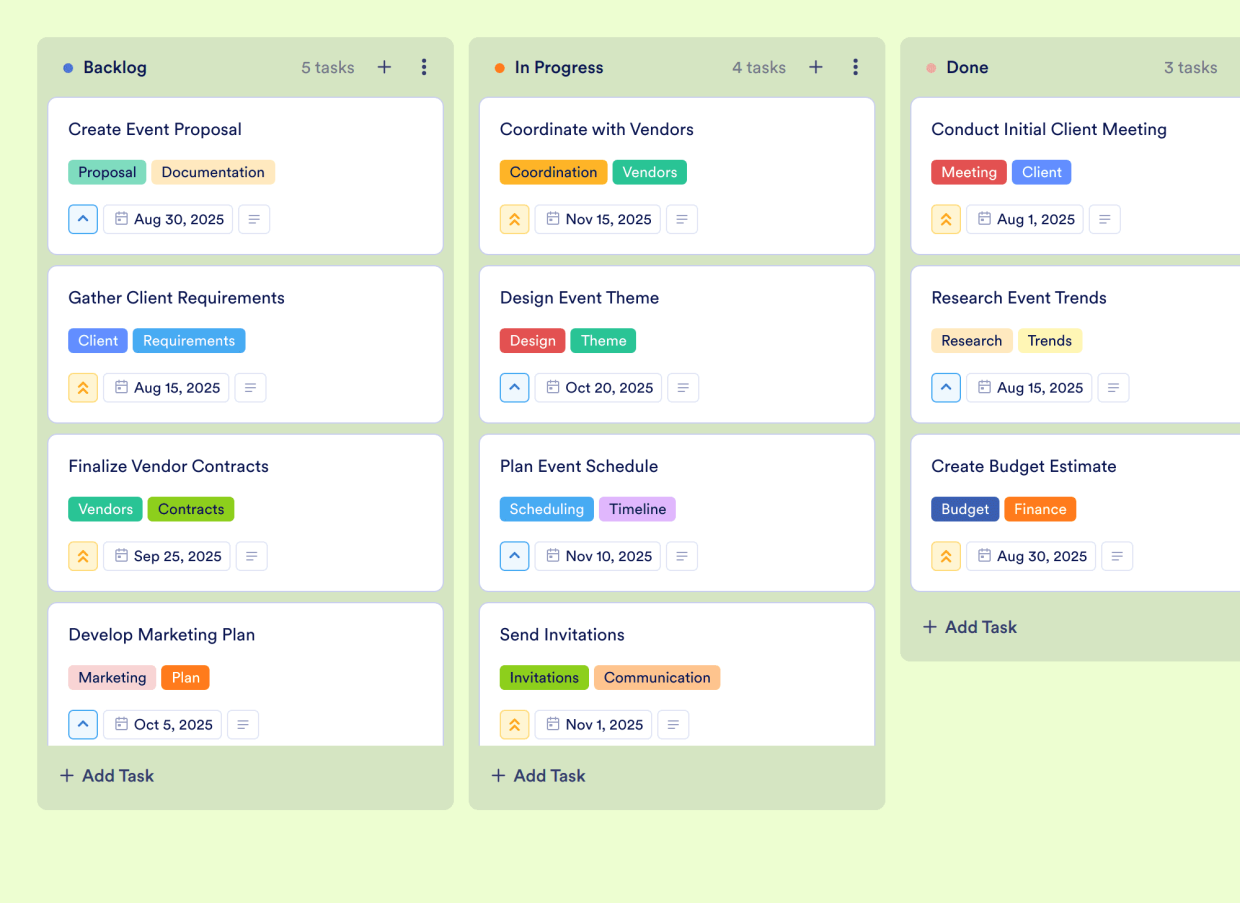1240x903 pixels.
Task: Click the Marketing tag on Develop Marketing Plan
Action: point(112,677)
